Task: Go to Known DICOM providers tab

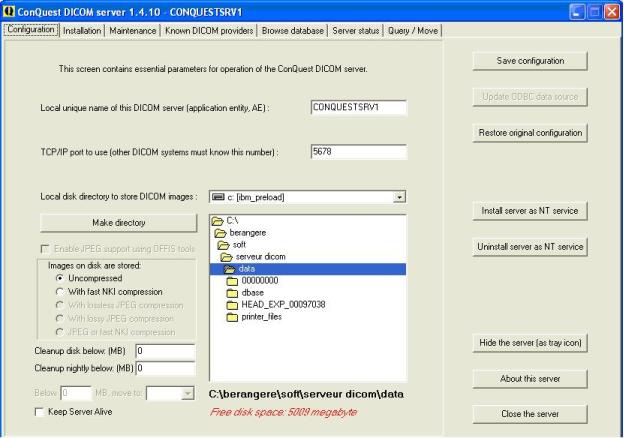Action: [x=209, y=31]
